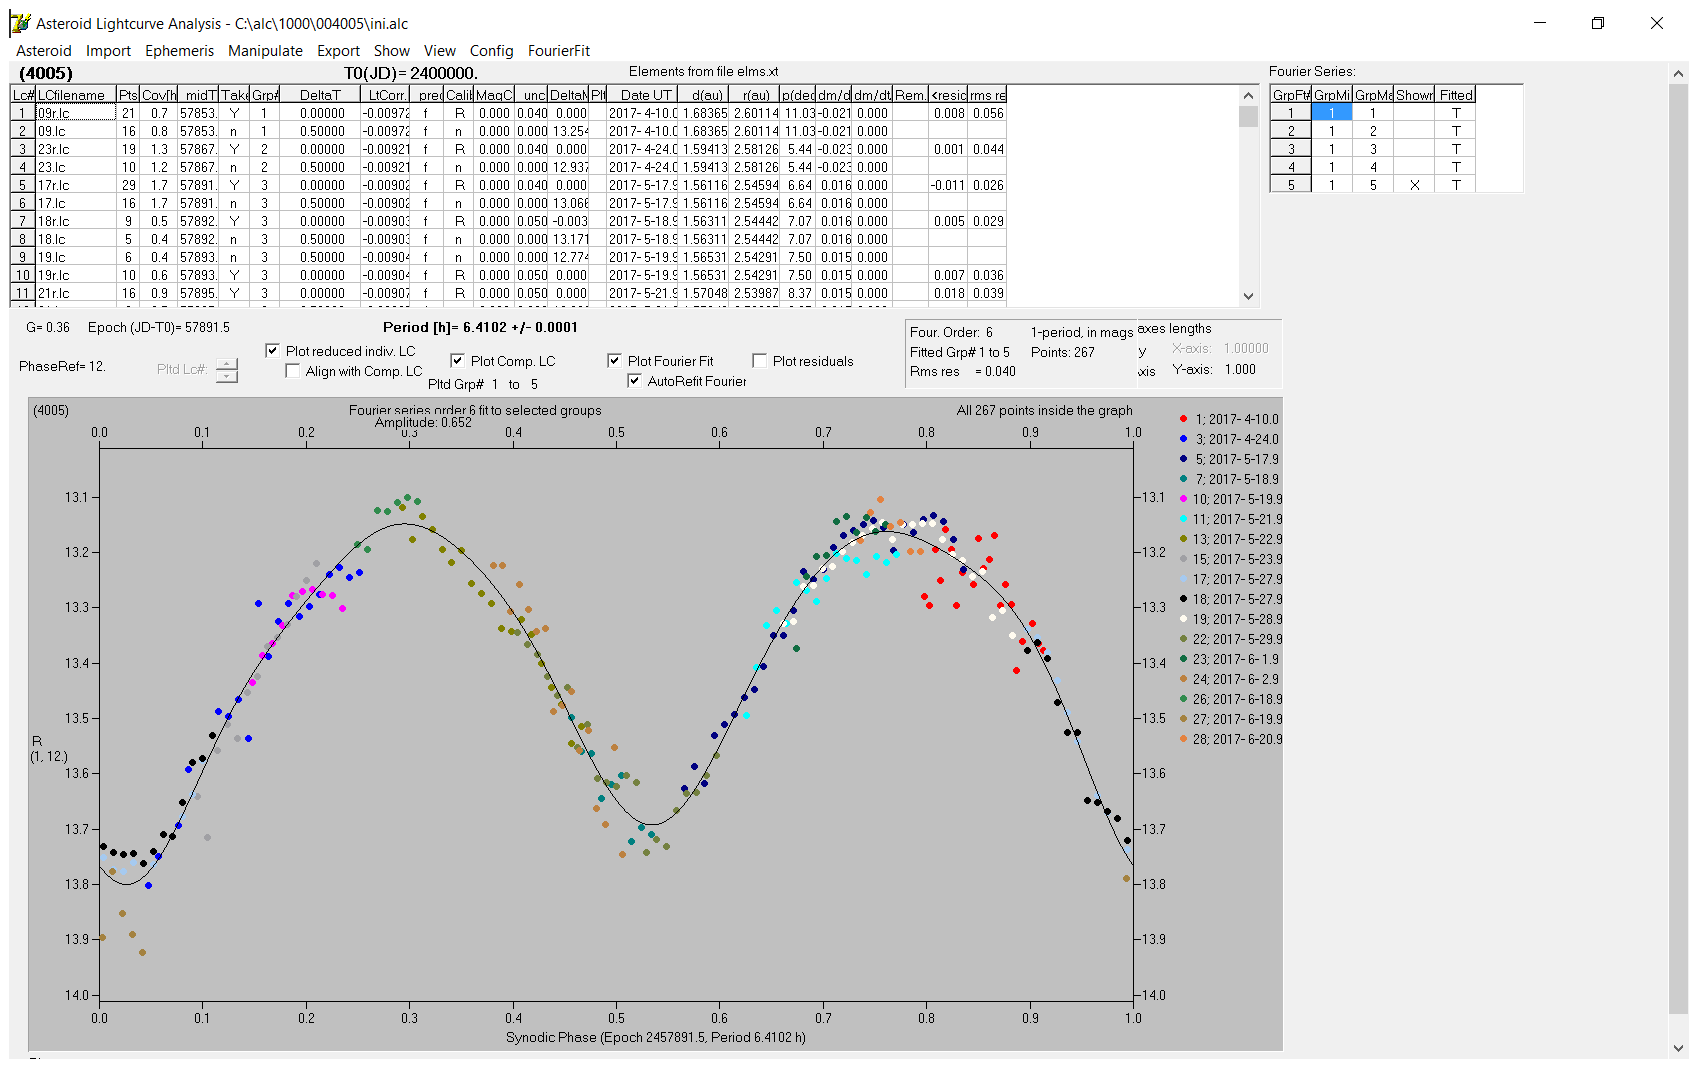1698x1068 pixels.
Task: Click highlighted GrpMin cell in Fourier Series row 1
Action: [1331, 113]
